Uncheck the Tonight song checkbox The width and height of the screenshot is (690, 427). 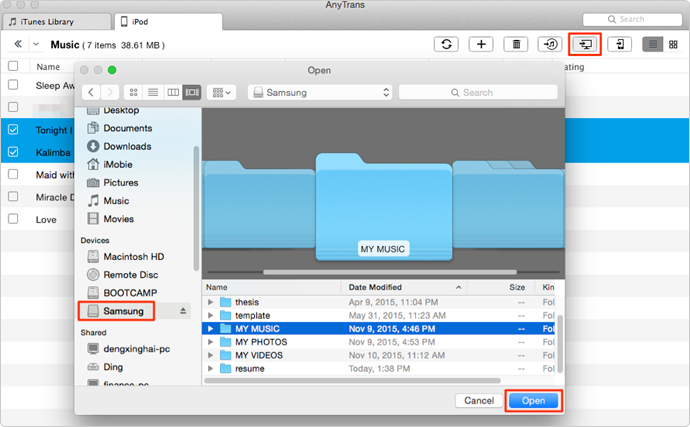(13, 129)
